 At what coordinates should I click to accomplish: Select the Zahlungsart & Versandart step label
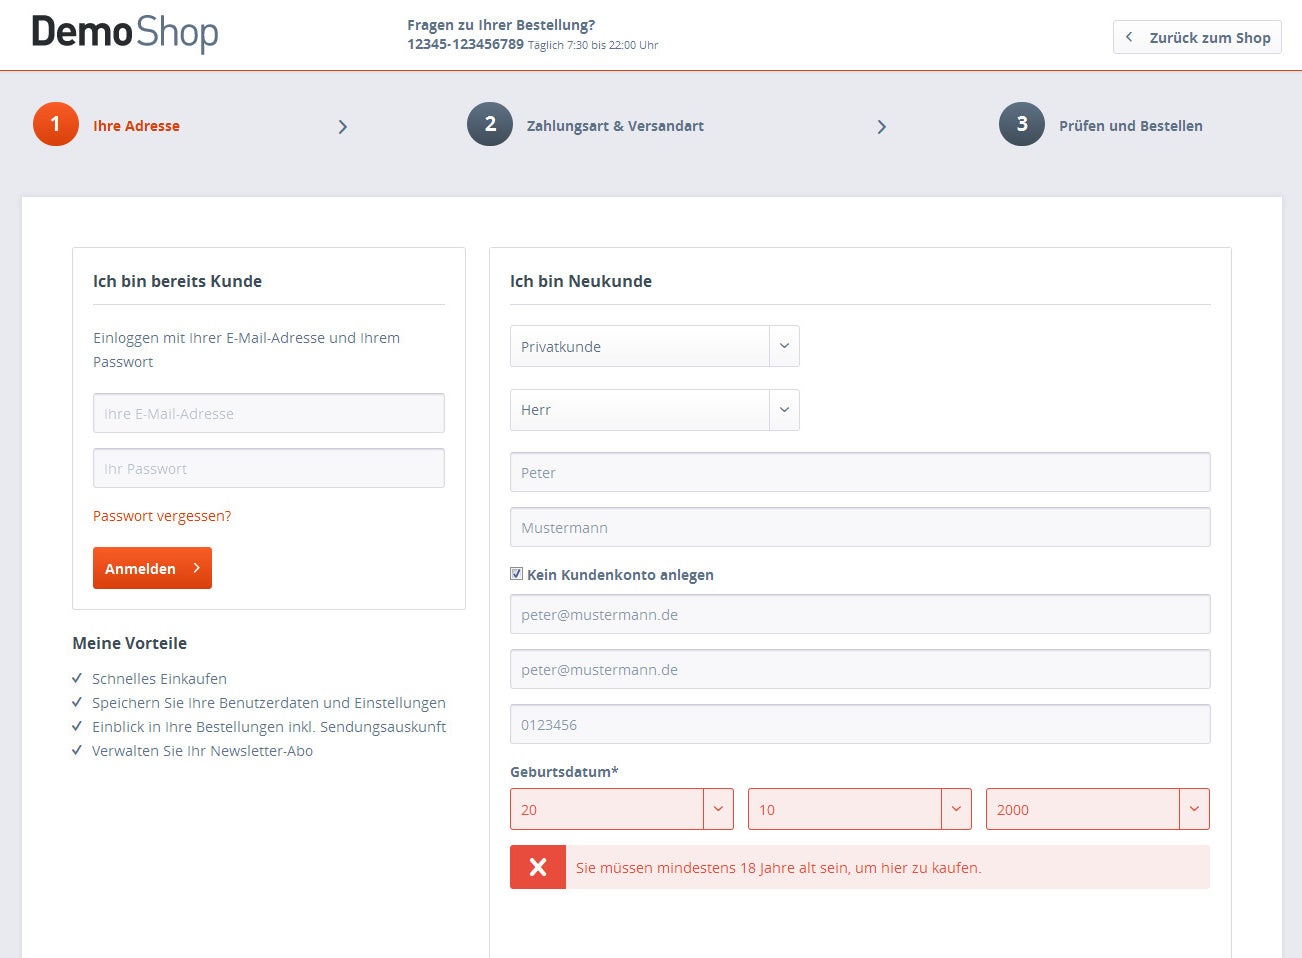tap(615, 126)
